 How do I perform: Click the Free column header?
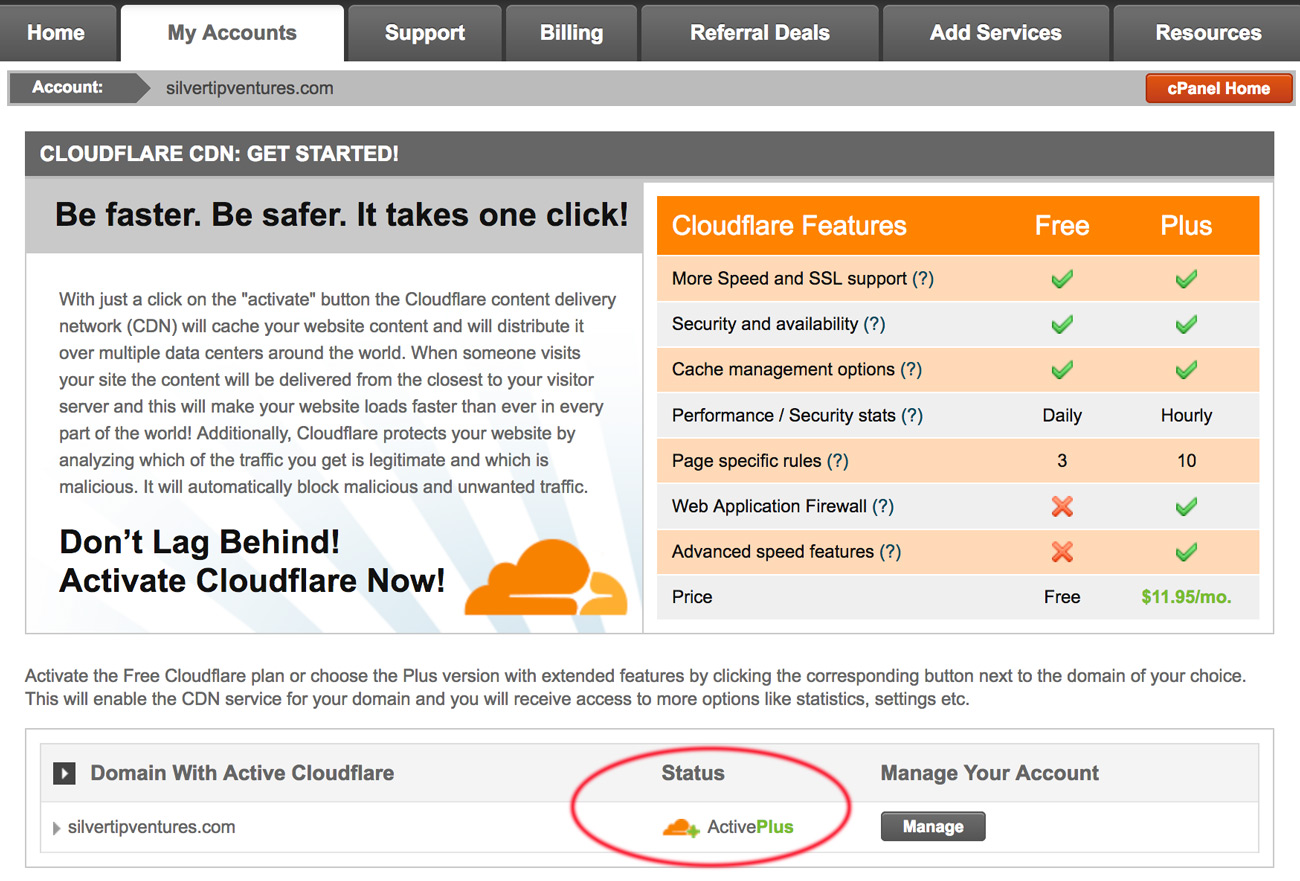[1062, 226]
